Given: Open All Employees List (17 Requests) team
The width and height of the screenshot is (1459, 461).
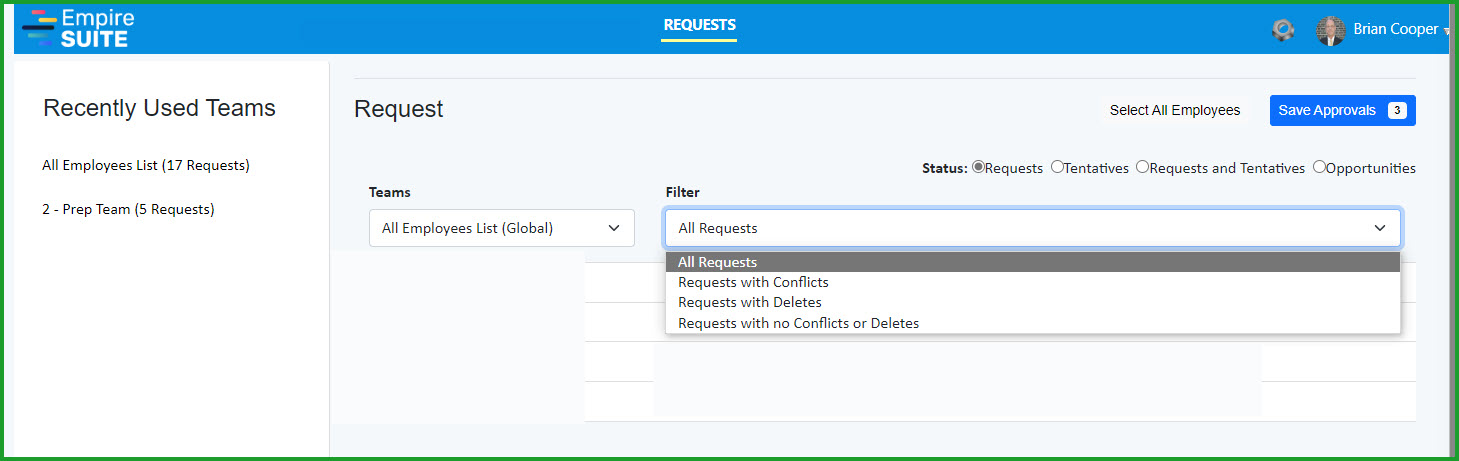Looking at the screenshot, I should pos(146,165).
